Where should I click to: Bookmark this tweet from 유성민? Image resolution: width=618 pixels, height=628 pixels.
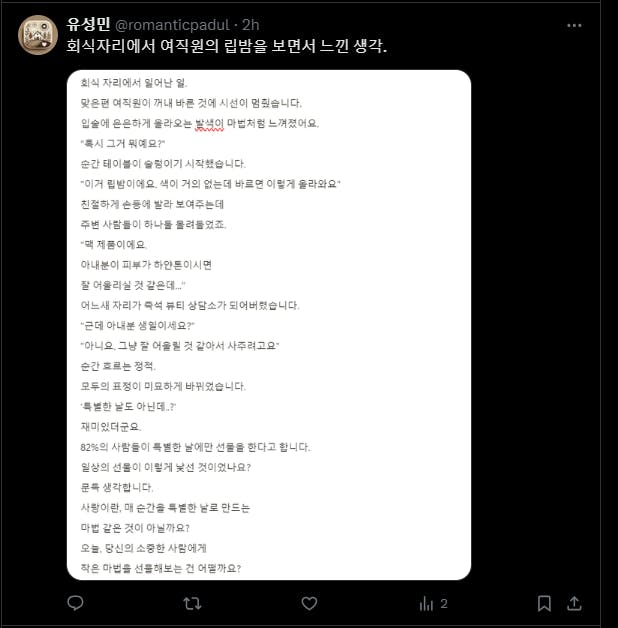click(544, 603)
